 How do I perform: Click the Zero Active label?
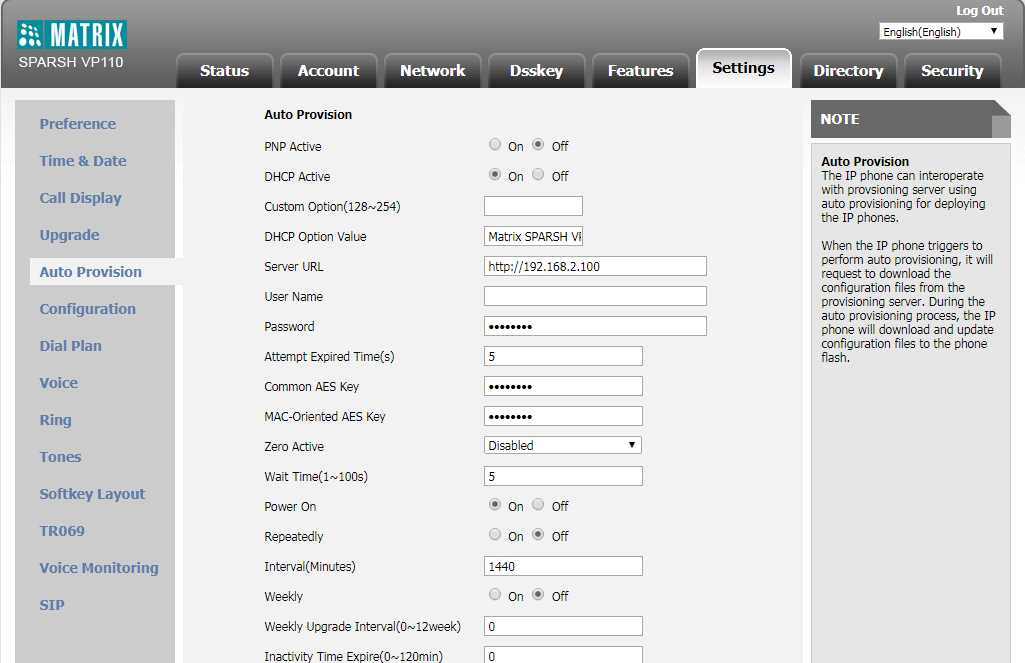[x=294, y=447]
